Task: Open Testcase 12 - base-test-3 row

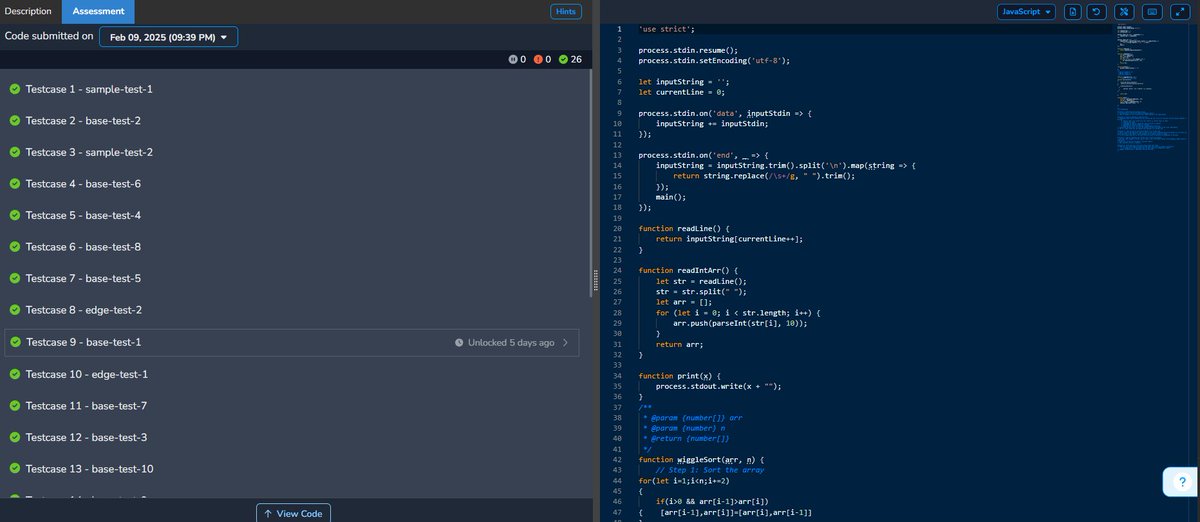Action: click(x=292, y=437)
